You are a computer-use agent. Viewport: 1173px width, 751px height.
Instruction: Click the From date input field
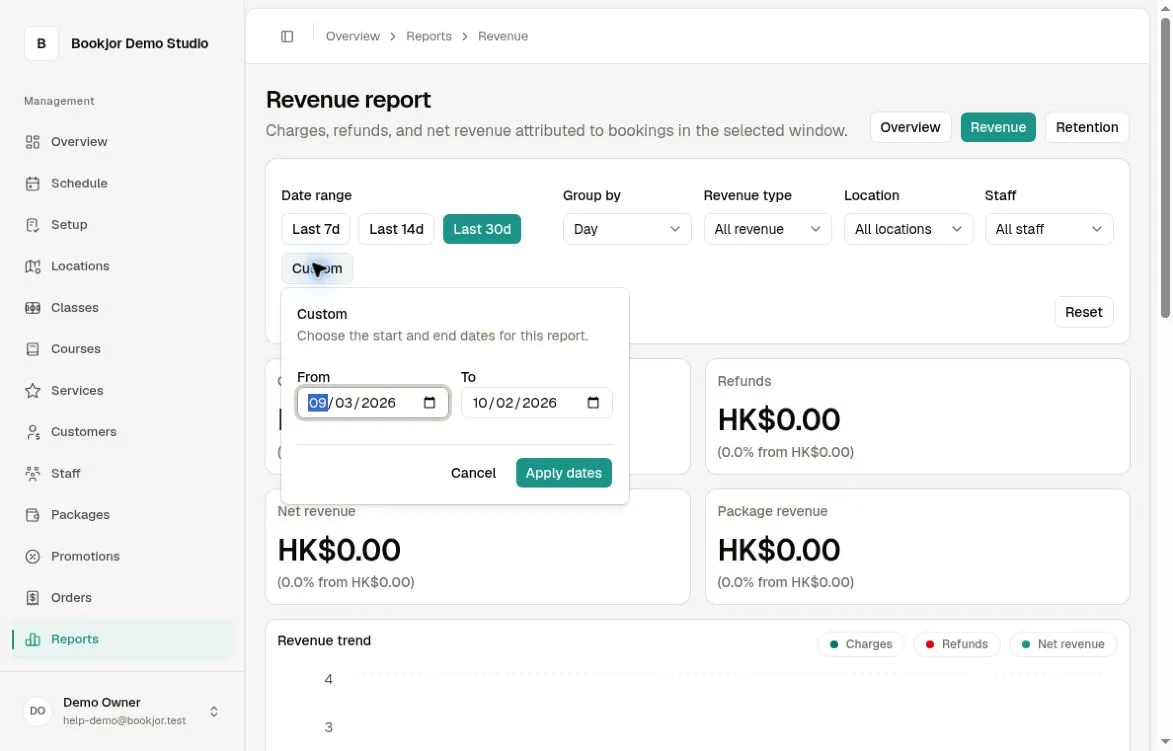point(373,403)
